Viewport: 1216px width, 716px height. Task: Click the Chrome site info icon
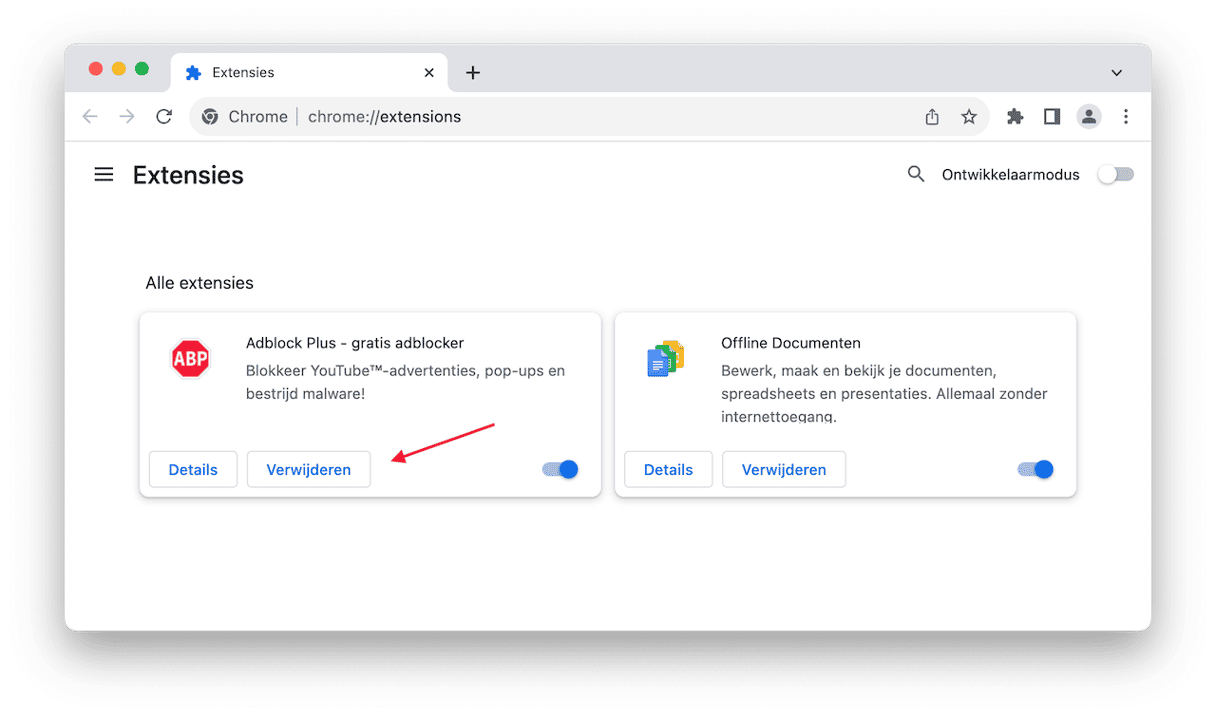(210, 117)
